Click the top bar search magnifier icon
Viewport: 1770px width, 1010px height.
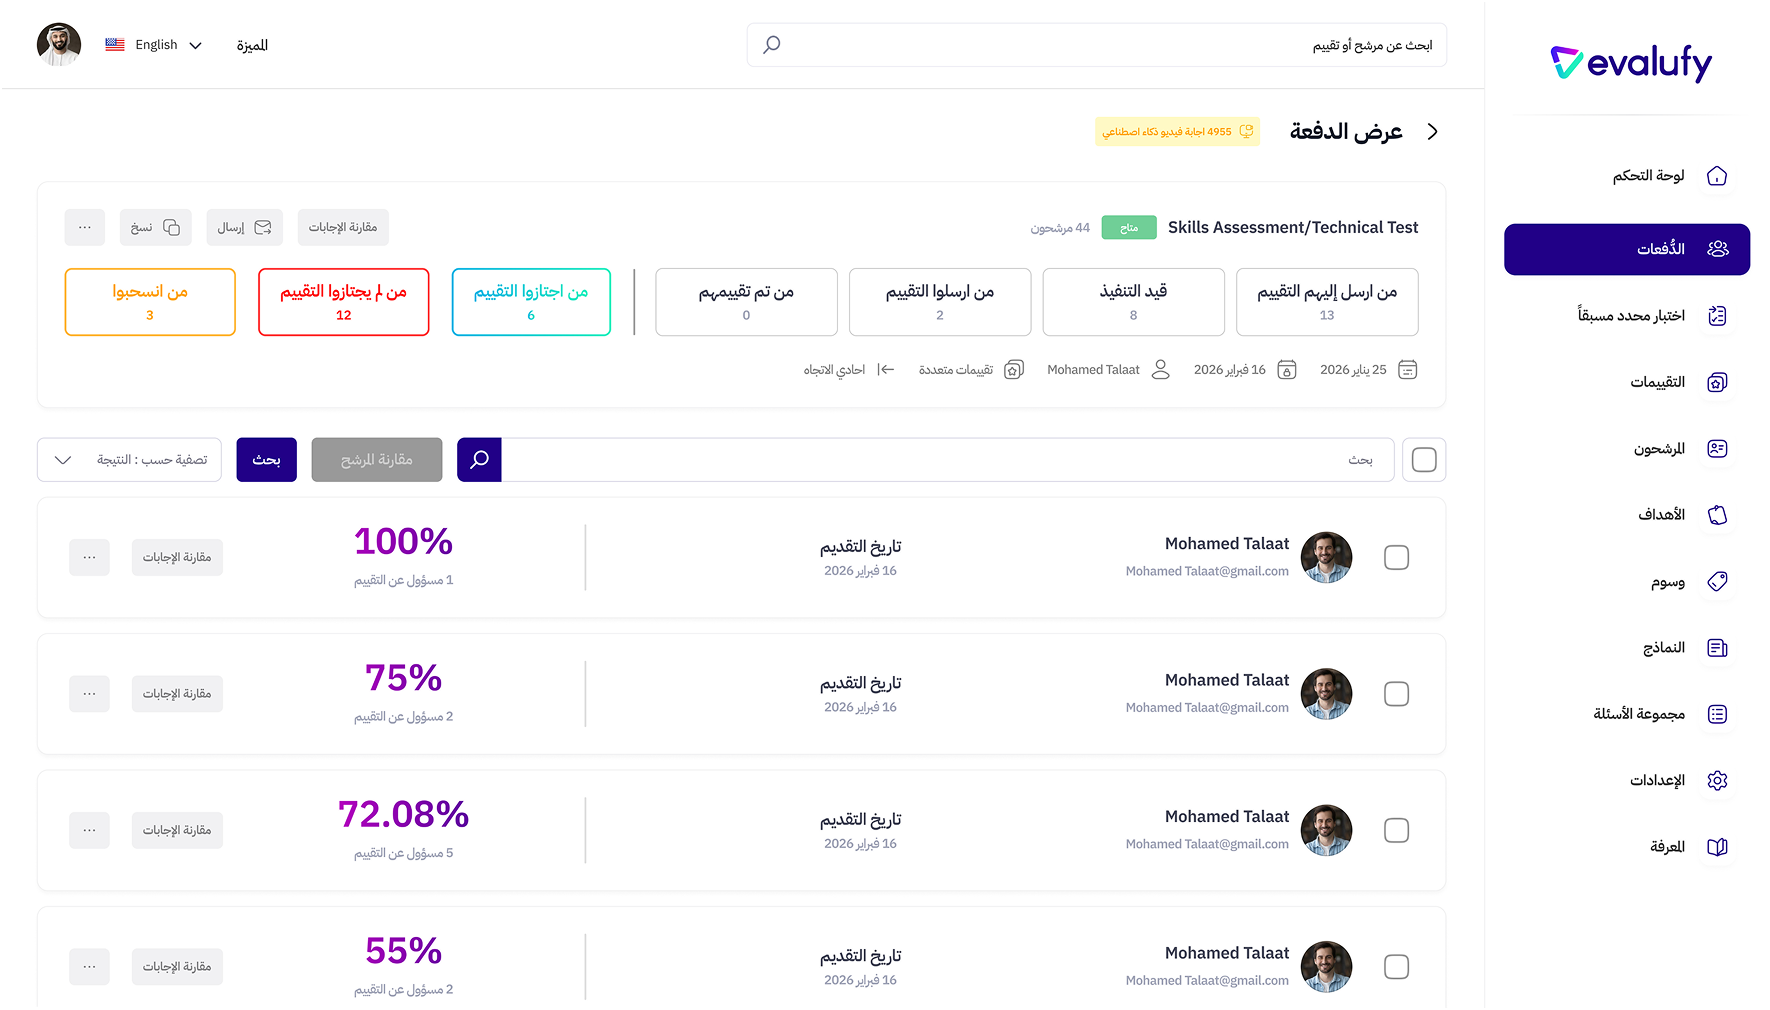772,45
